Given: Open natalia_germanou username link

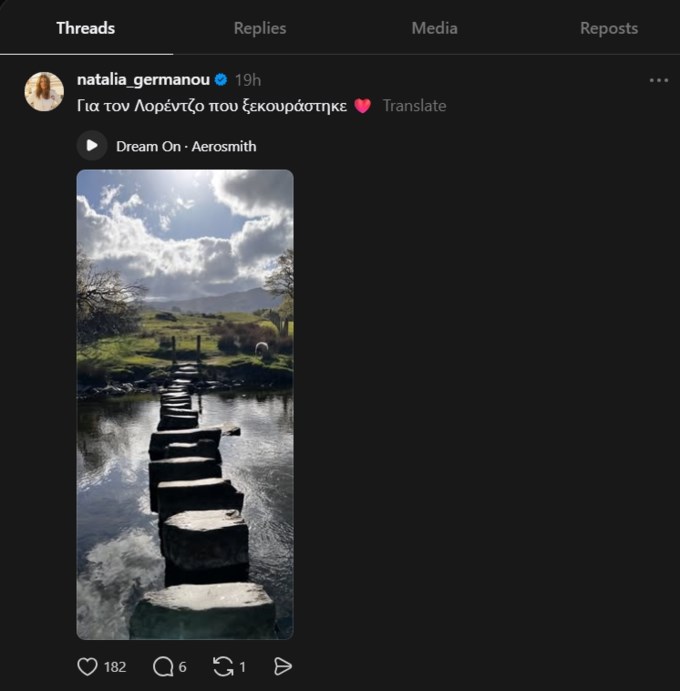Looking at the screenshot, I should click(143, 80).
